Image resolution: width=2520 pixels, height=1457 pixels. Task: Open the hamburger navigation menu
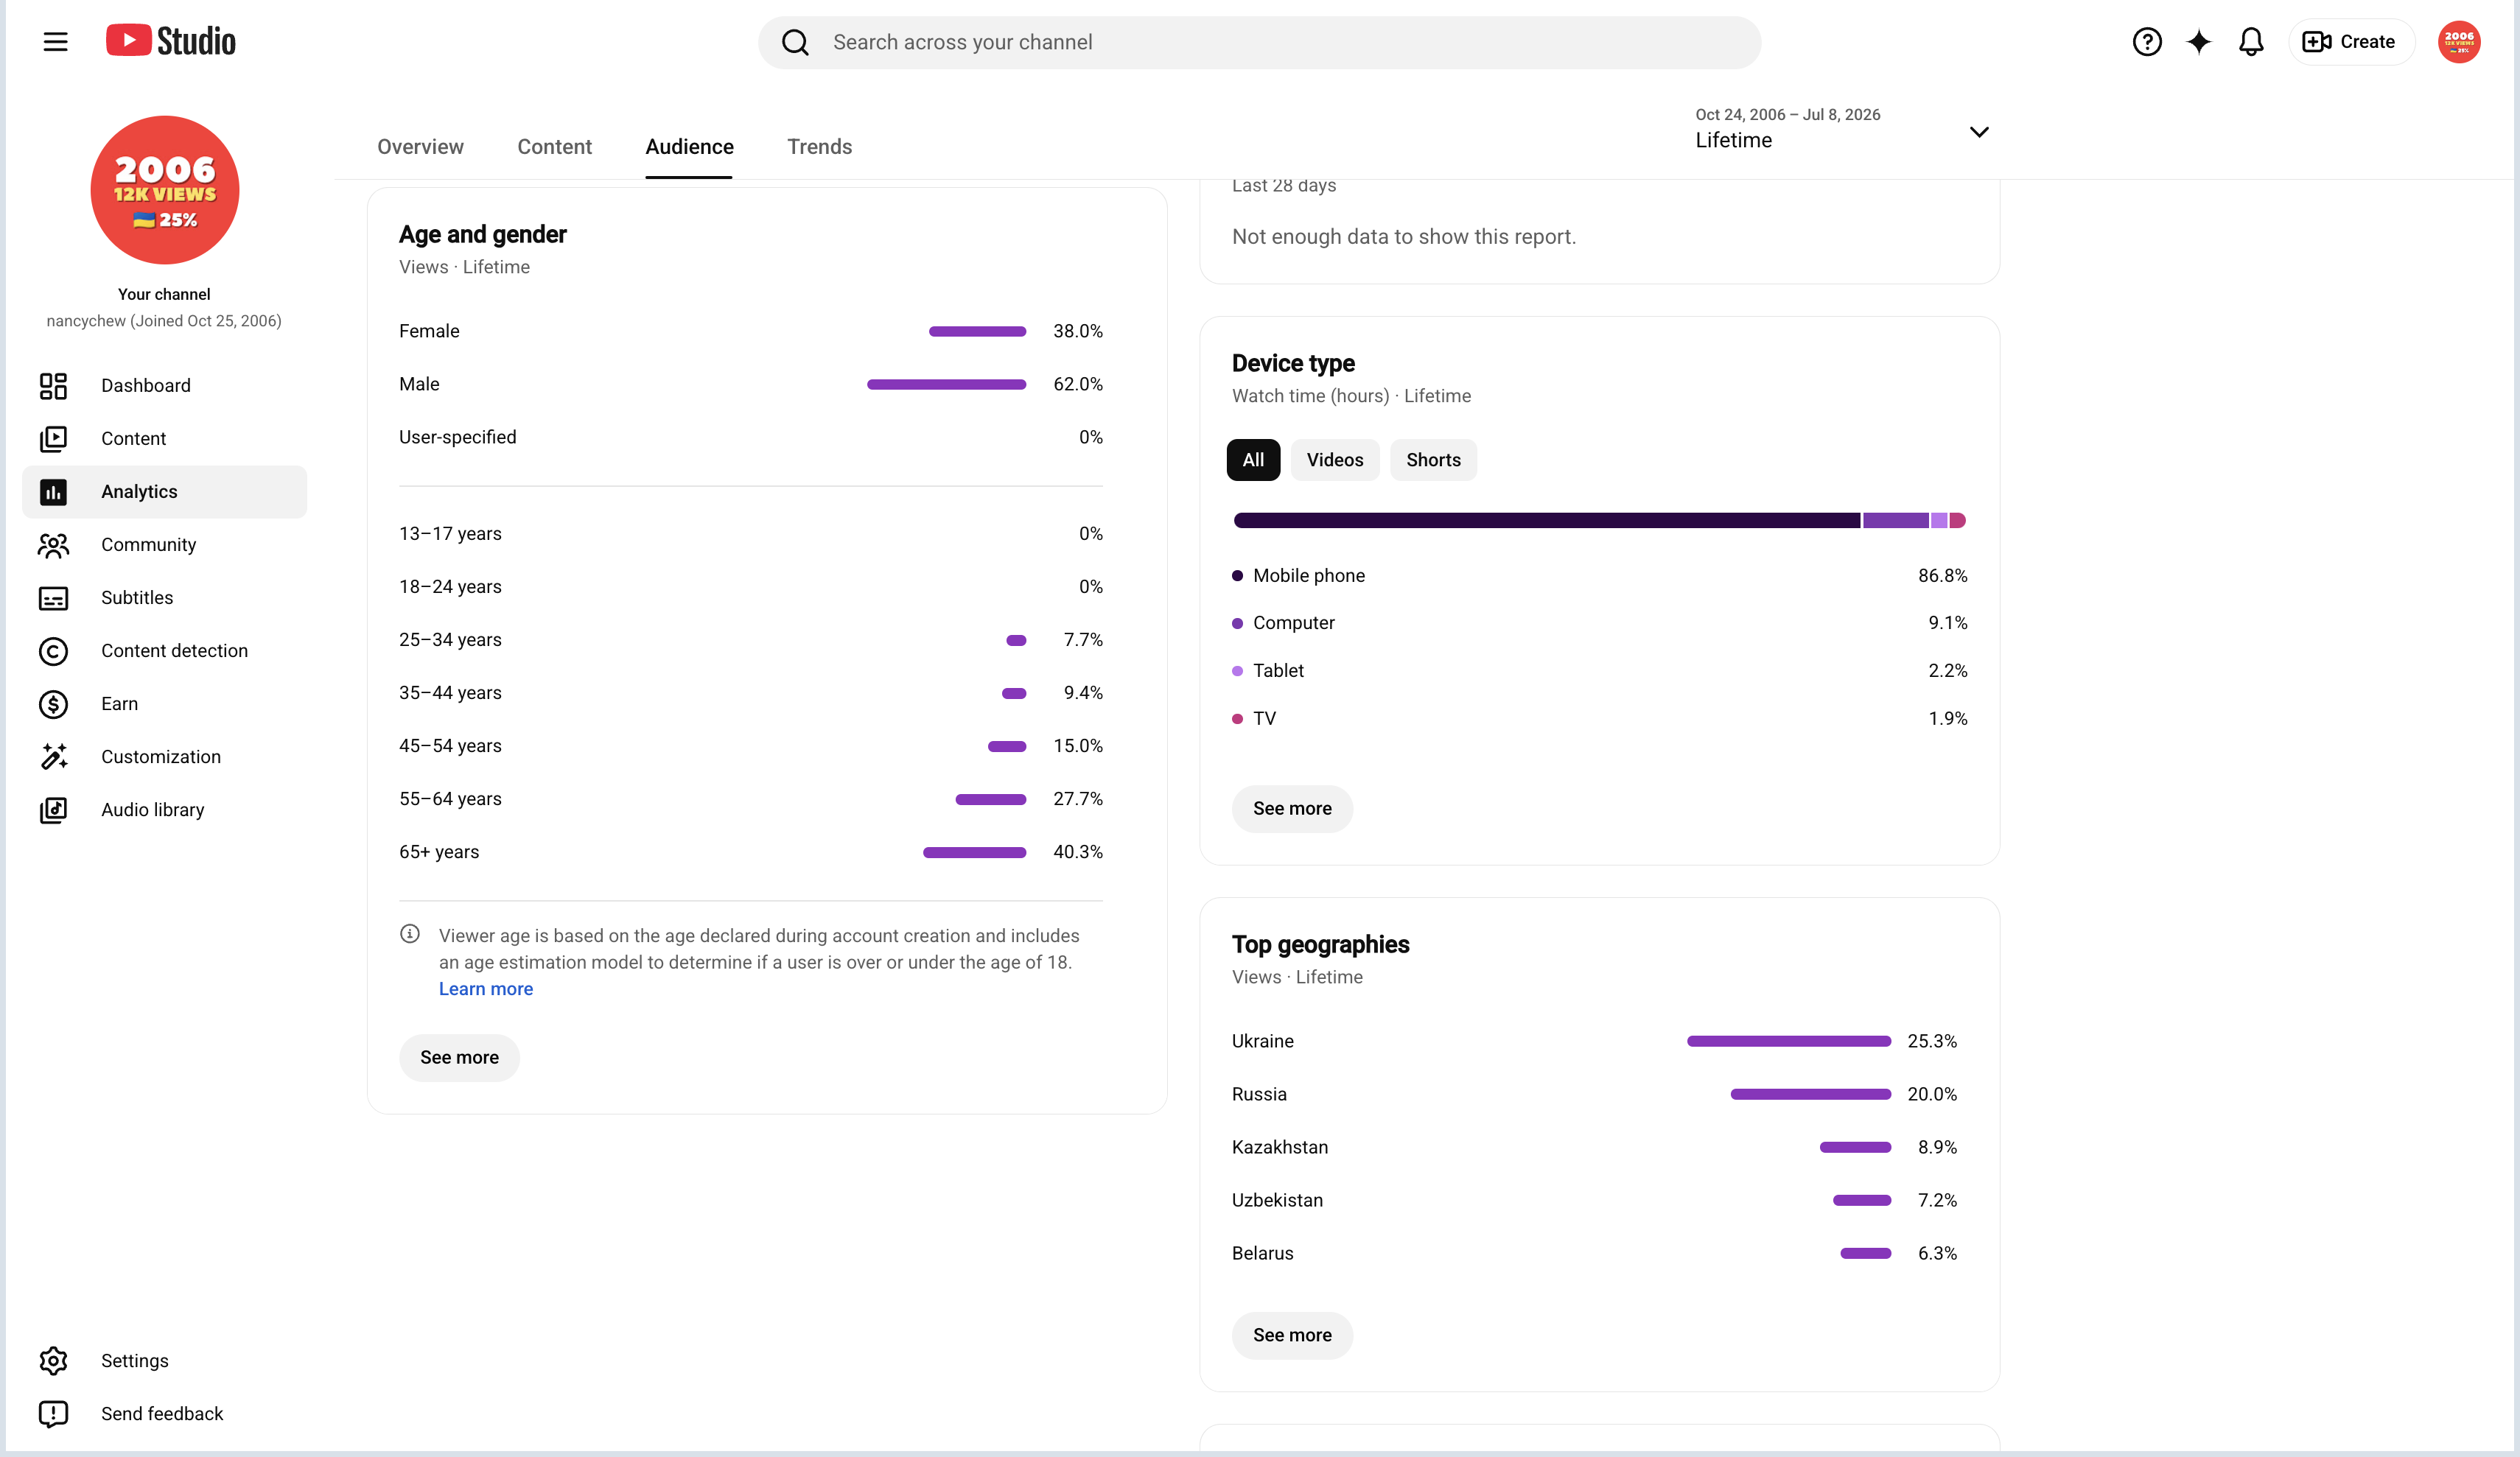(55, 42)
